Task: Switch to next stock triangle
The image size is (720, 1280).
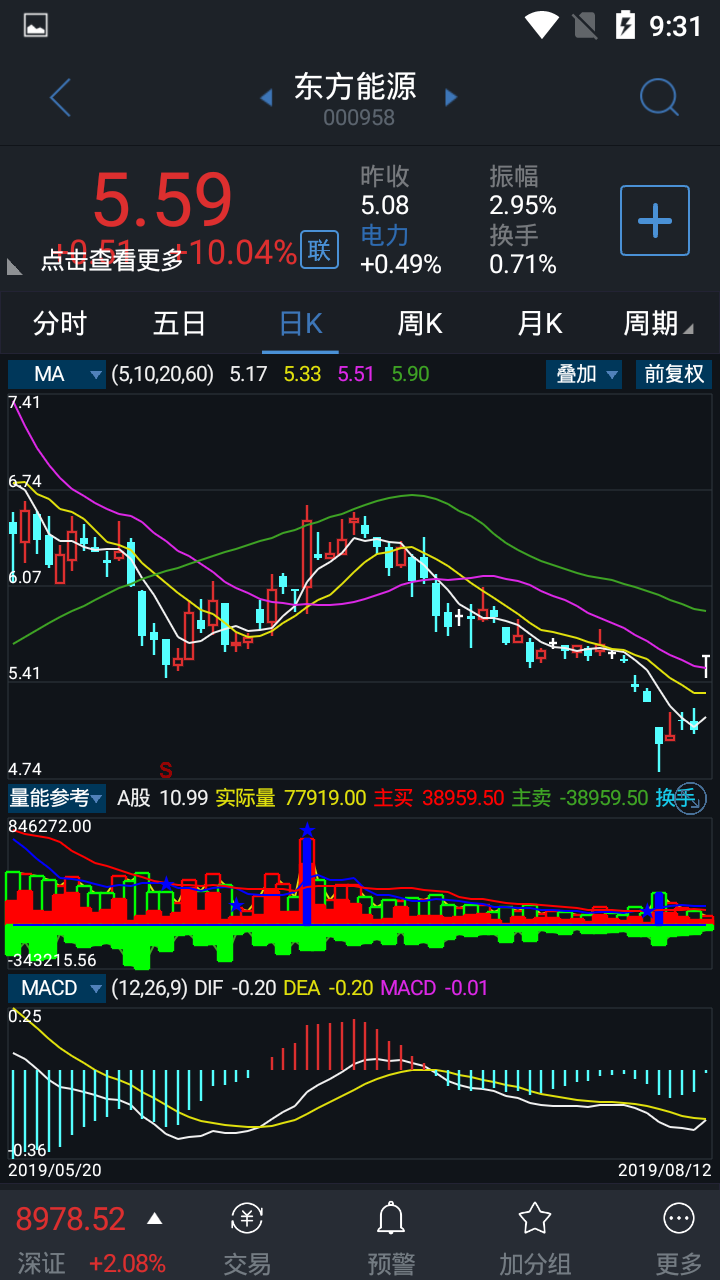Action: [451, 97]
